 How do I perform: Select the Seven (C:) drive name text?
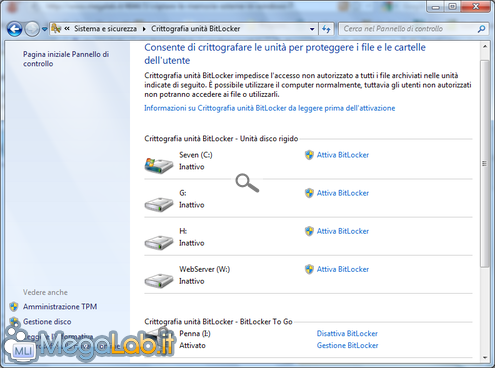(x=196, y=155)
